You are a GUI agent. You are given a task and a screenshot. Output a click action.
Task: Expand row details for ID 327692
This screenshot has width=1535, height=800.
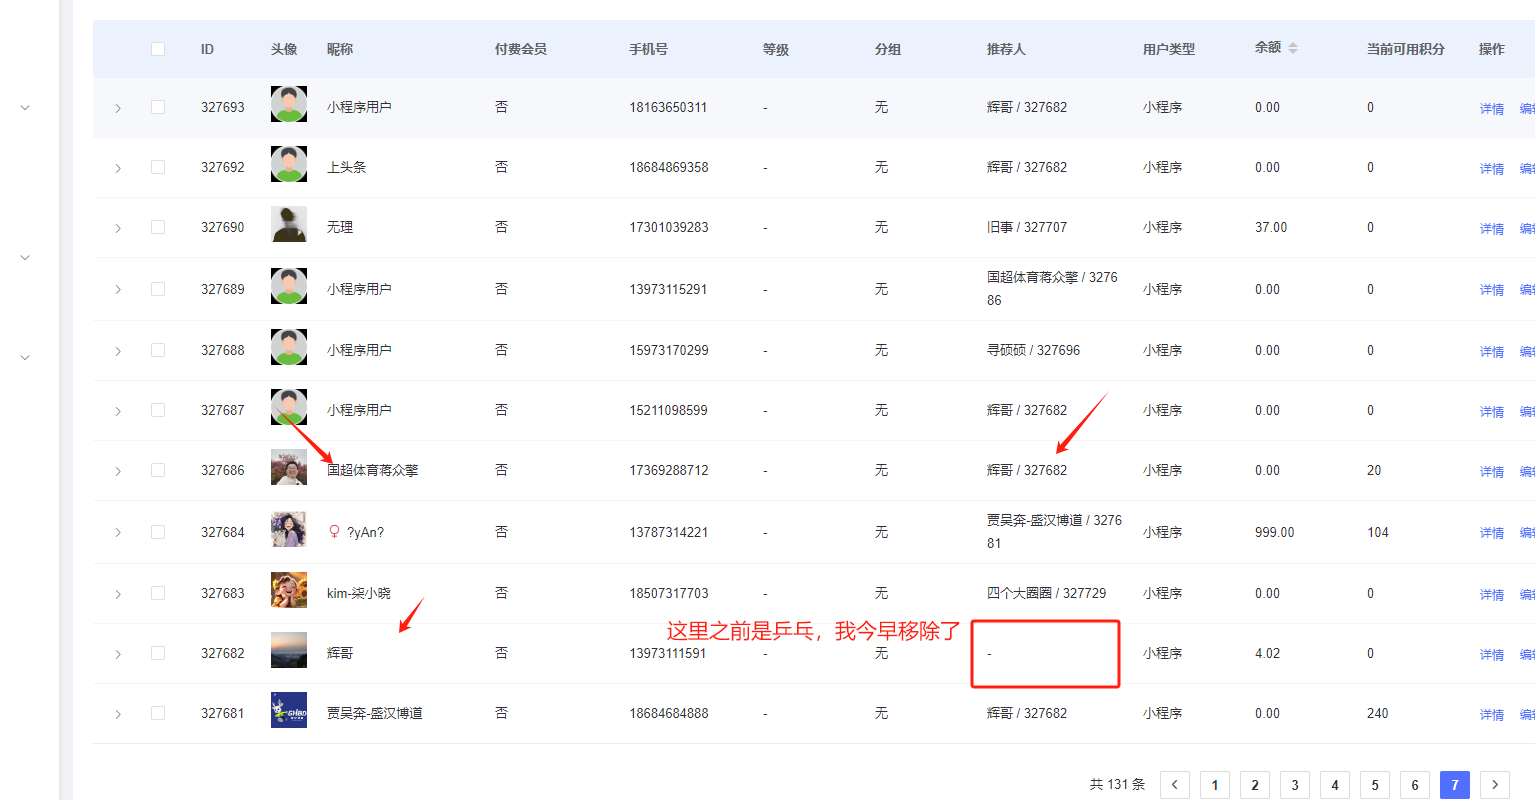pyautogui.click(x=118, y=168)
